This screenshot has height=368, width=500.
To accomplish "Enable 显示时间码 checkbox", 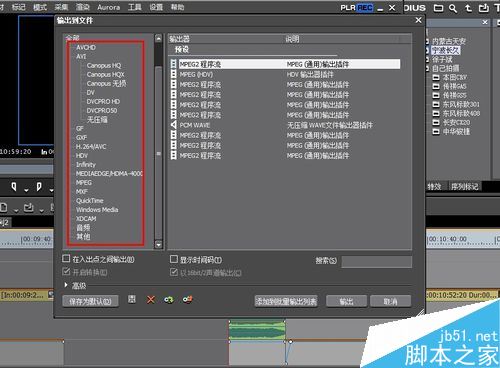I will [x=174, y=259].
